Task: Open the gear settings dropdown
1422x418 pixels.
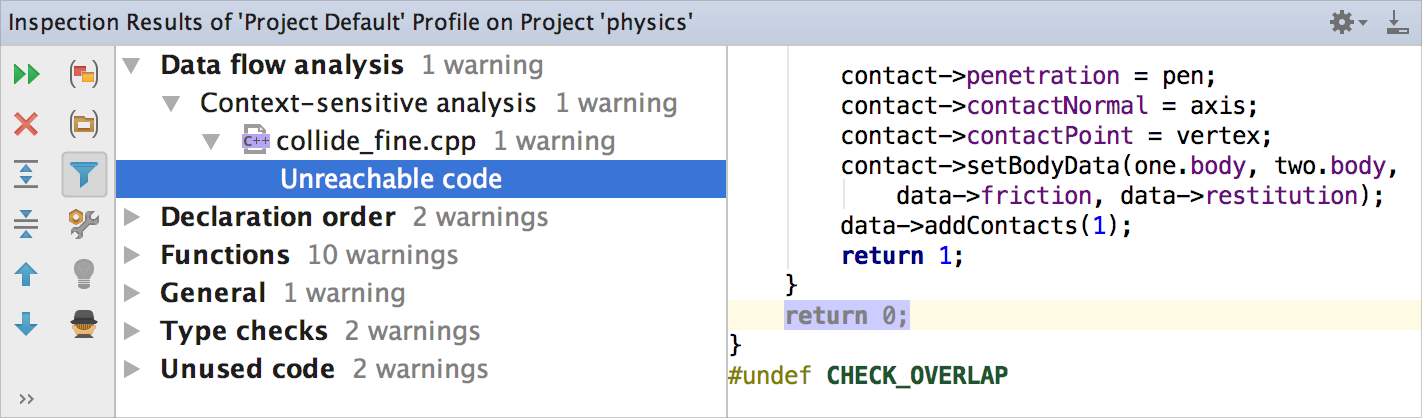Action: [1348, 22]
